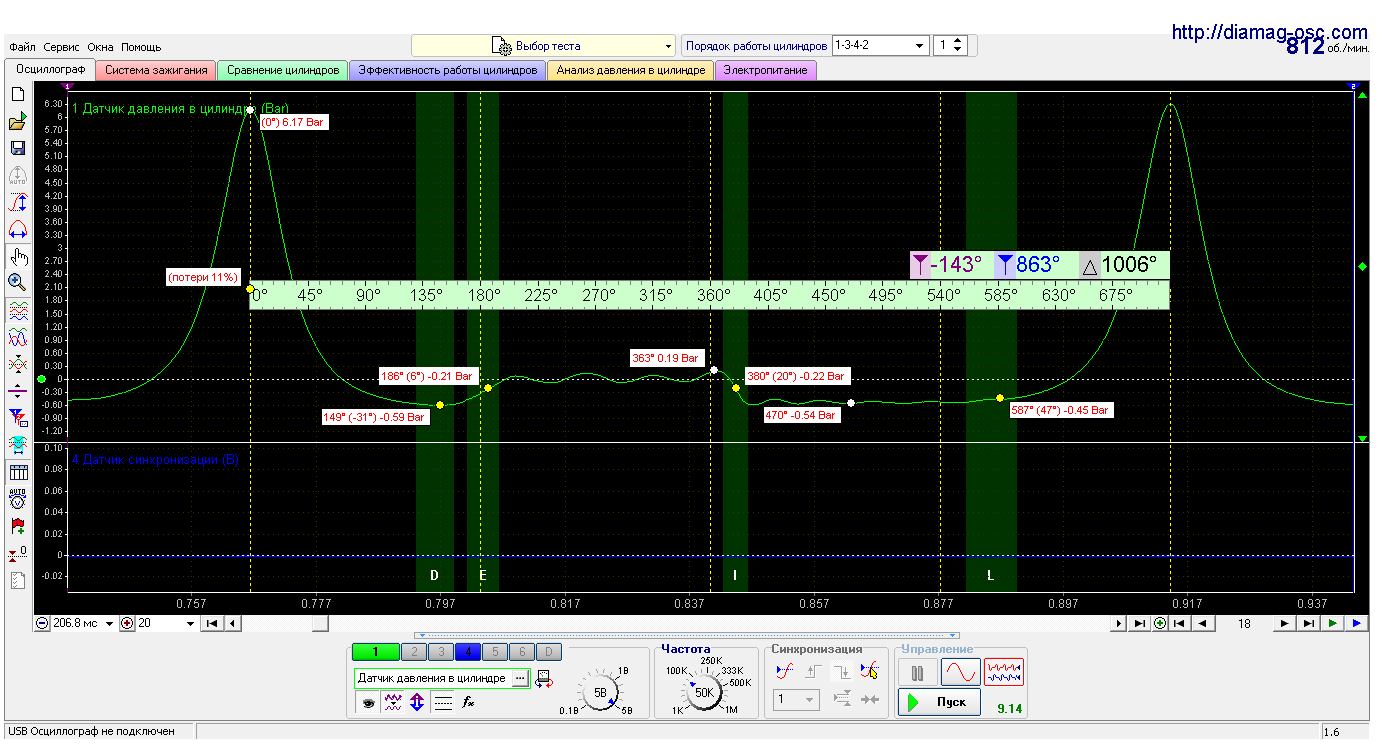The image size is (1382, 744).
Task: Open the fx function icon
Action: 468,703
